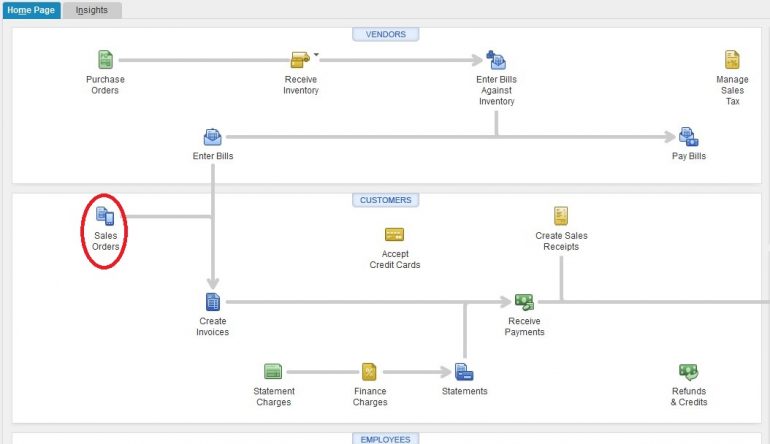Expand the Receive Inventory dropdown arrow
Viewport: 770px width, 444px height.
point(317,54)
